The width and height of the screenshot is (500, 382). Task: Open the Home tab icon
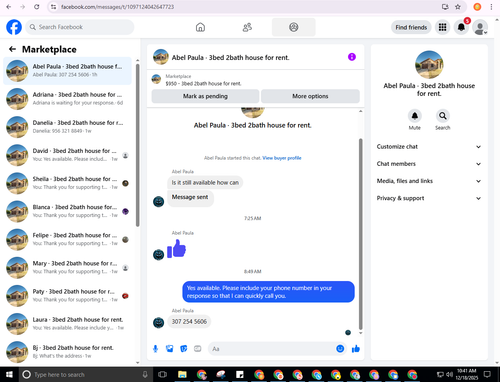pyautogui.click(x=200, y=27)
